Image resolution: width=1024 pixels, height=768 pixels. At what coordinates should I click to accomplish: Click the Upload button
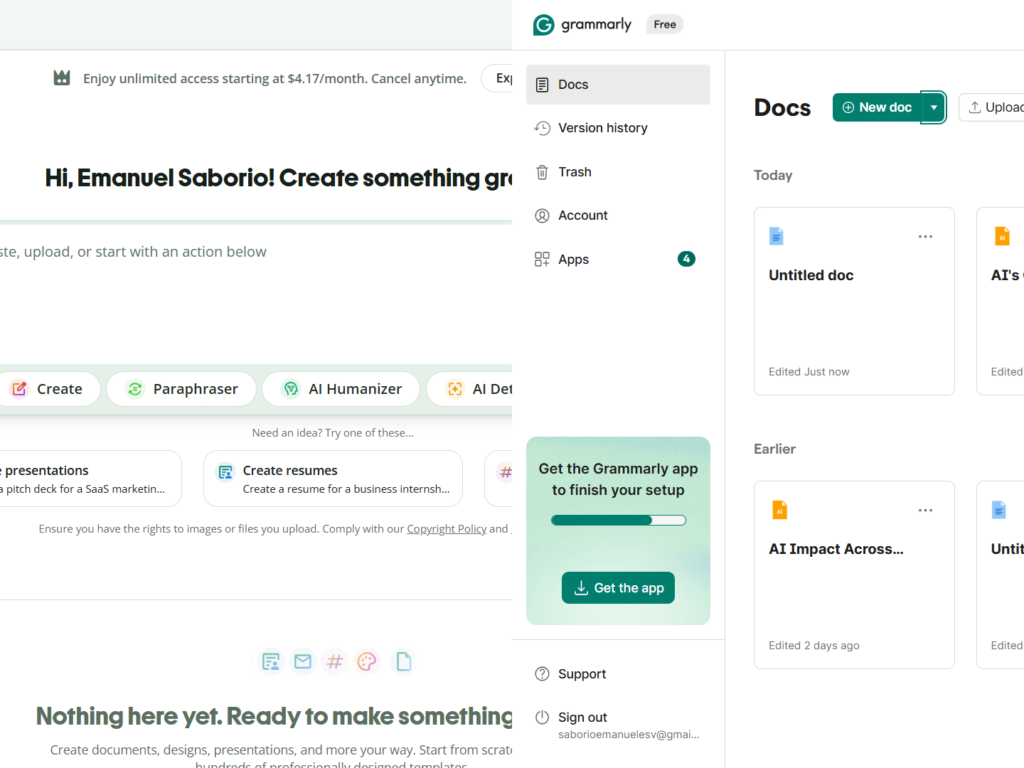click(x=993, y=107)
